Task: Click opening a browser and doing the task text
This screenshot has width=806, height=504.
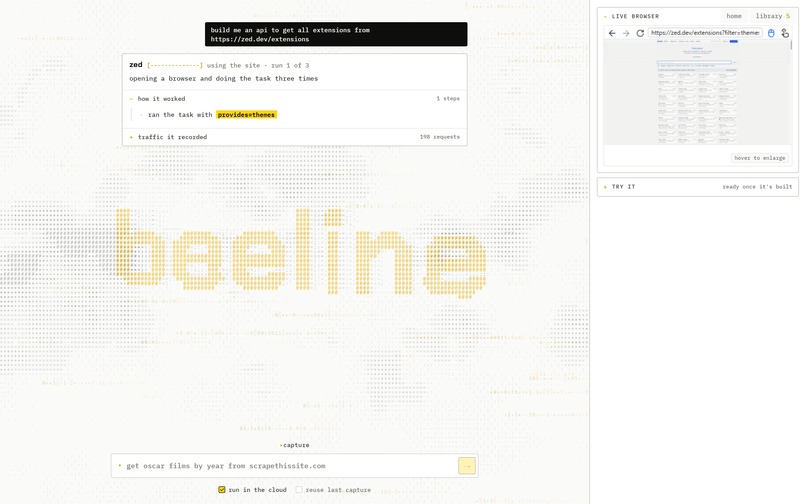Action: click(x=224, y=79)
